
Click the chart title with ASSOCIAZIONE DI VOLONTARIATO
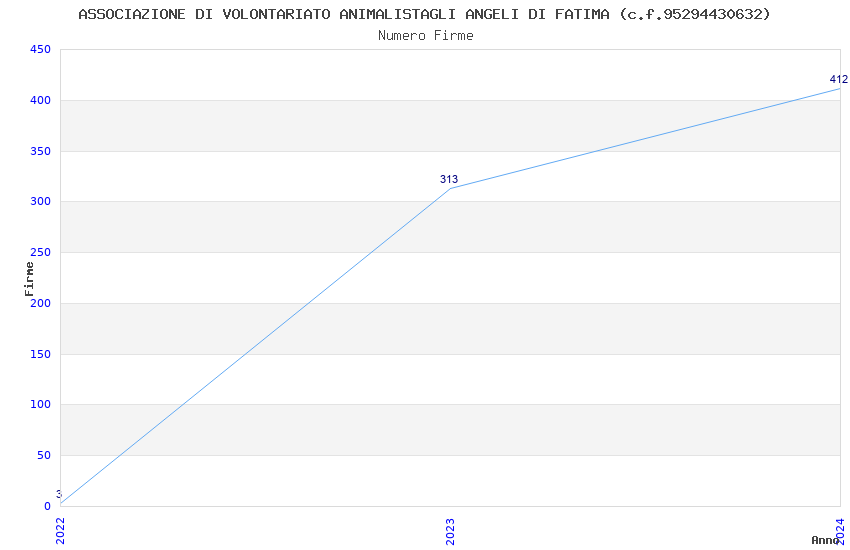(424, 14)
